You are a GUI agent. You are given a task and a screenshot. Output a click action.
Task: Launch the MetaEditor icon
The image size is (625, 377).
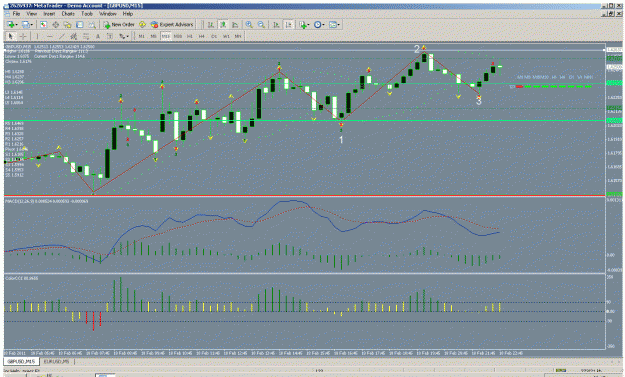coord(142,25)
